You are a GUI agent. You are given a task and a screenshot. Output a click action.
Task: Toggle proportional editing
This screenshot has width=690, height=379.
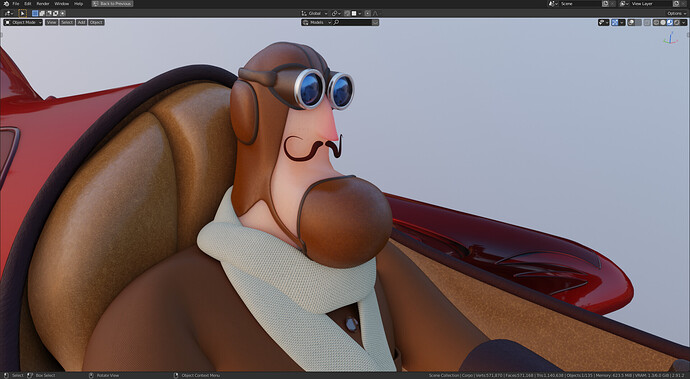[368, 14]
